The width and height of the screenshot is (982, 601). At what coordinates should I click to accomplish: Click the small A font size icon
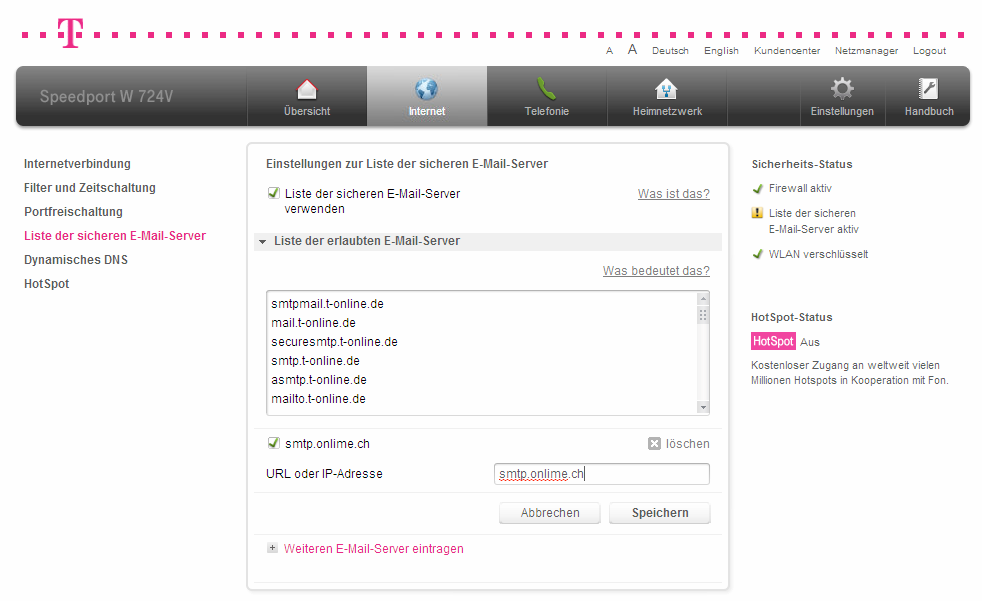pos(609,51)
